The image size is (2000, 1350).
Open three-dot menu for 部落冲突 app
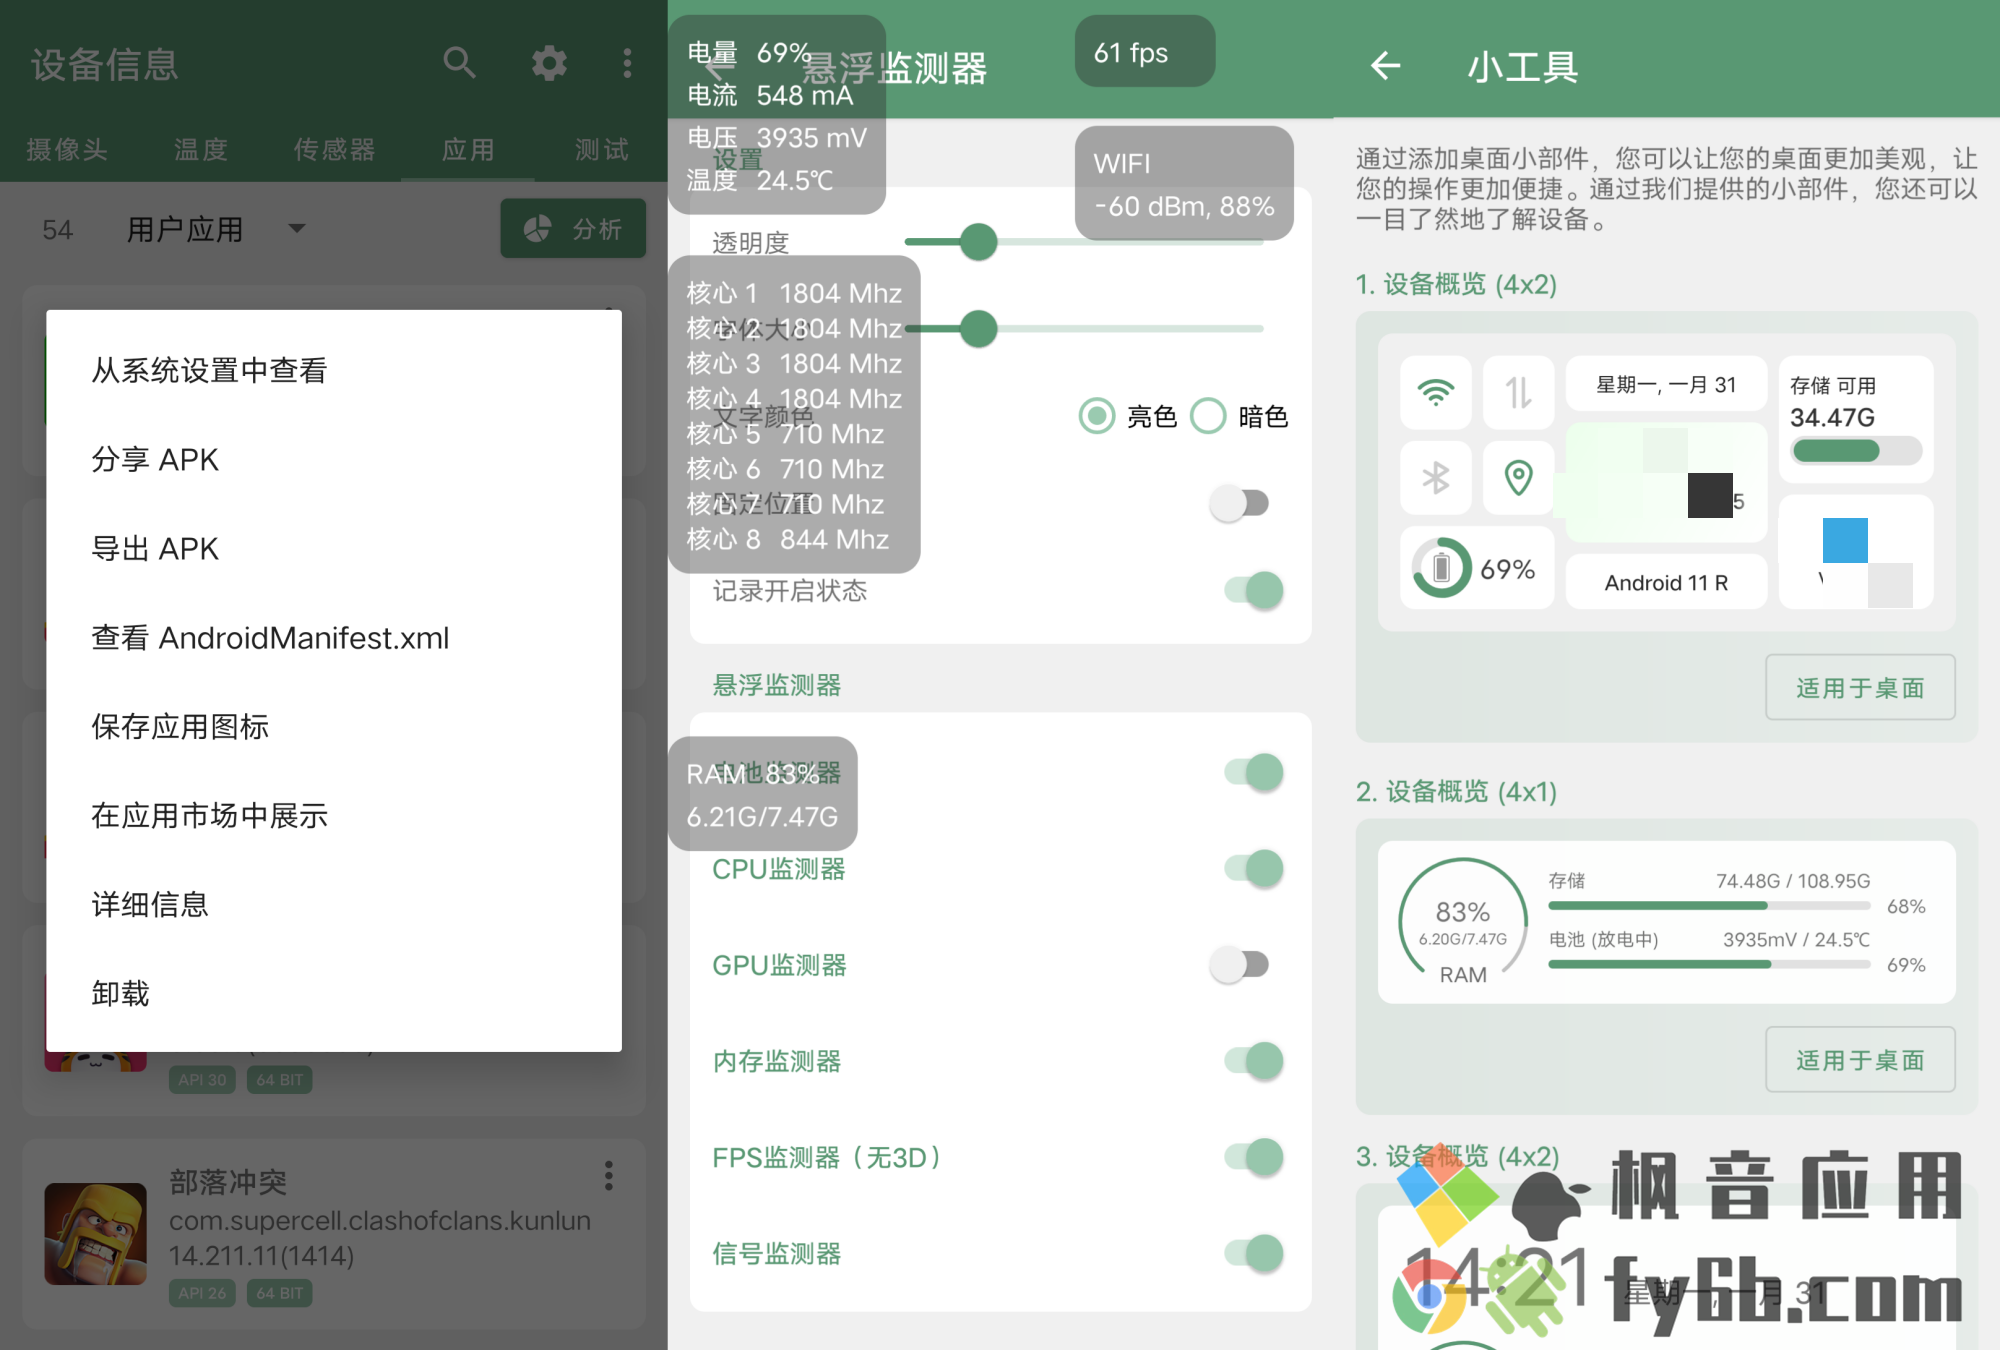608,1176
